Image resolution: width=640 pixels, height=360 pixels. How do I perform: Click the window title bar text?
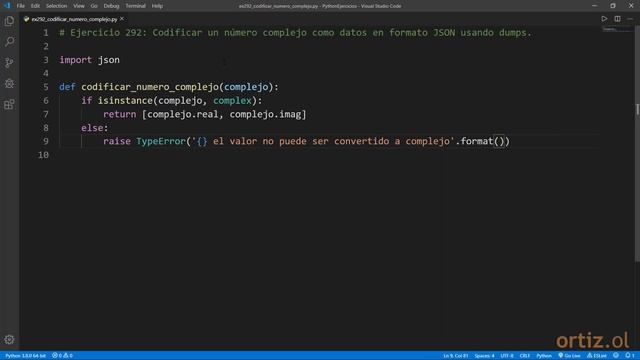point(320,6)
